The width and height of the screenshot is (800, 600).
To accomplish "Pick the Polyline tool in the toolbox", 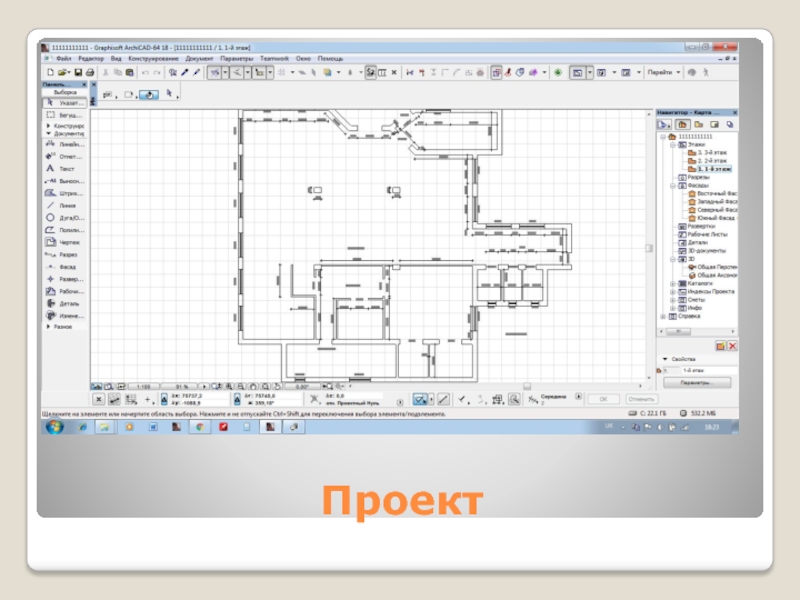I will click(66, 229).
